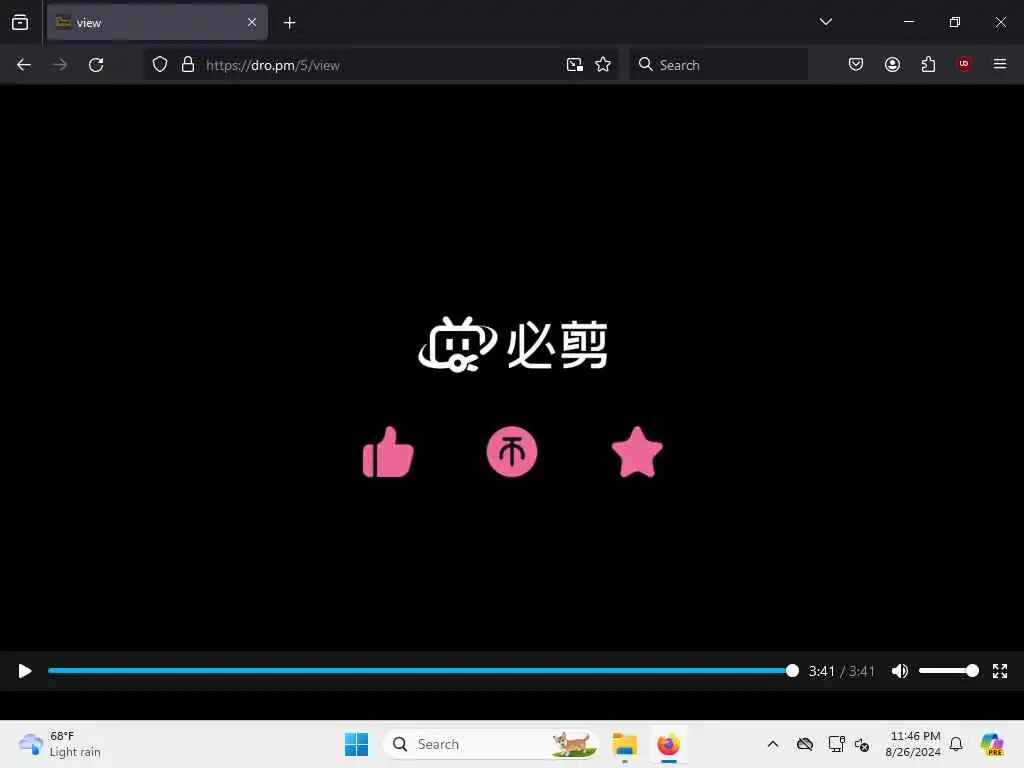Close the 'view' tab
The width and height of the screenshot is (1024, 768).
click(x=251, y=23)
